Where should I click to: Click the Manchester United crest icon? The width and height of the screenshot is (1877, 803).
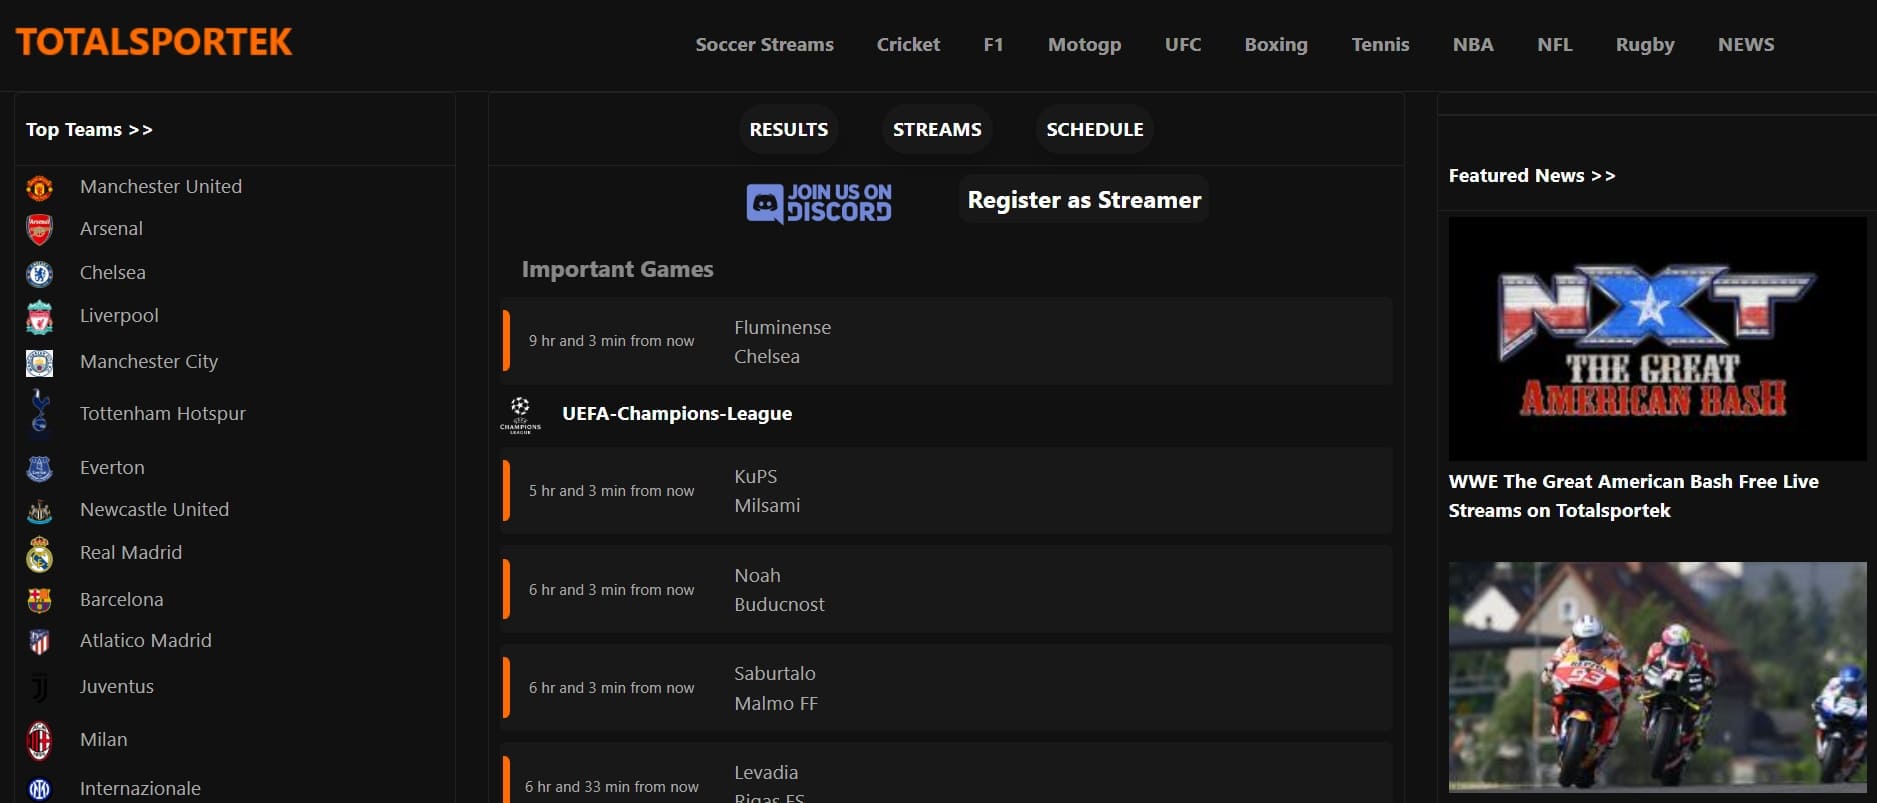[39, 187]
